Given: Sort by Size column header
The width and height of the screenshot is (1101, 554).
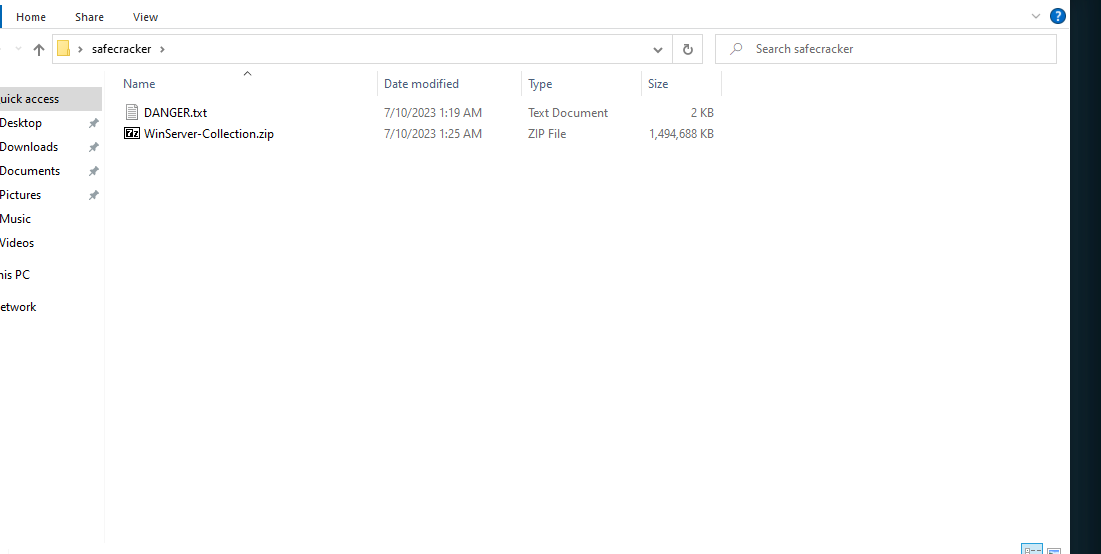Looking at the screenshot, I should click(x=658, y=84).
